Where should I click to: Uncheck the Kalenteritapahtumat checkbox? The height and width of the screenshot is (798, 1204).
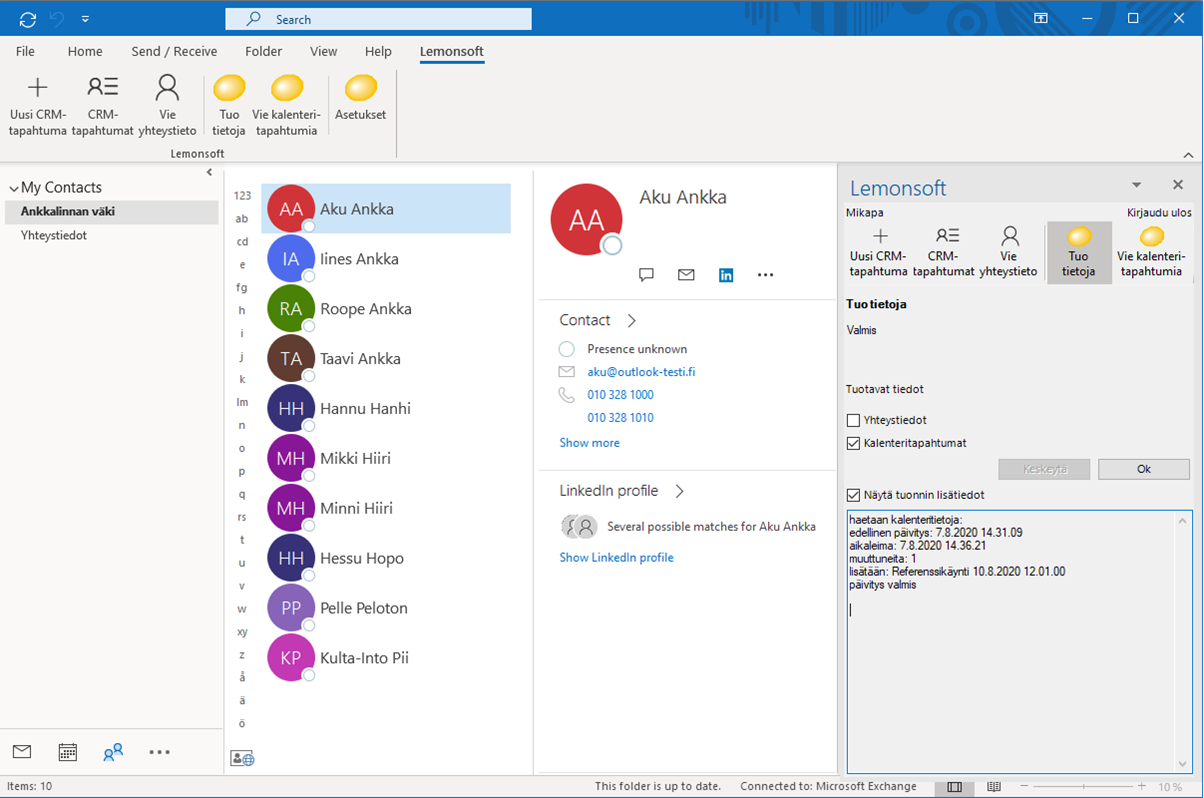click(x=853, y=443)
